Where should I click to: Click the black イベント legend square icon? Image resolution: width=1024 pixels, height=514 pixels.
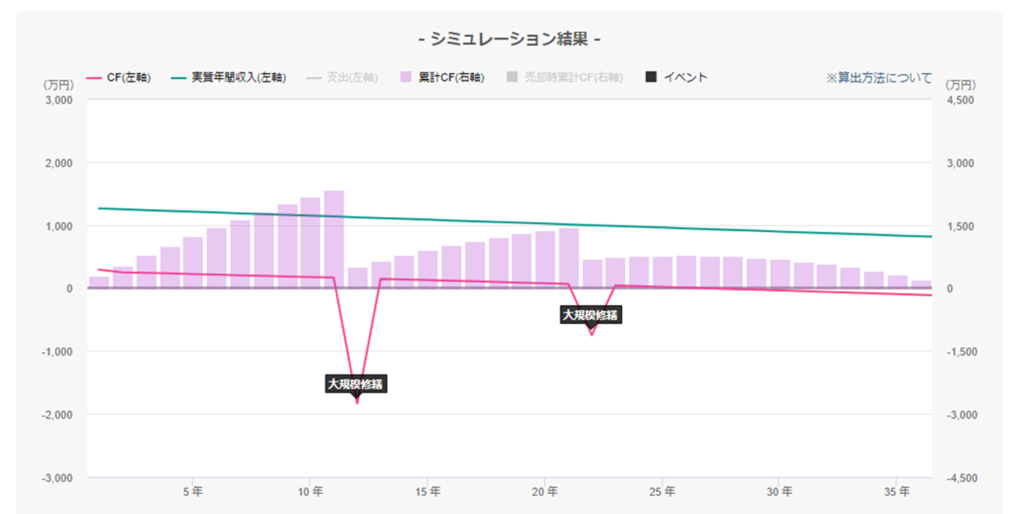point(651,78)
